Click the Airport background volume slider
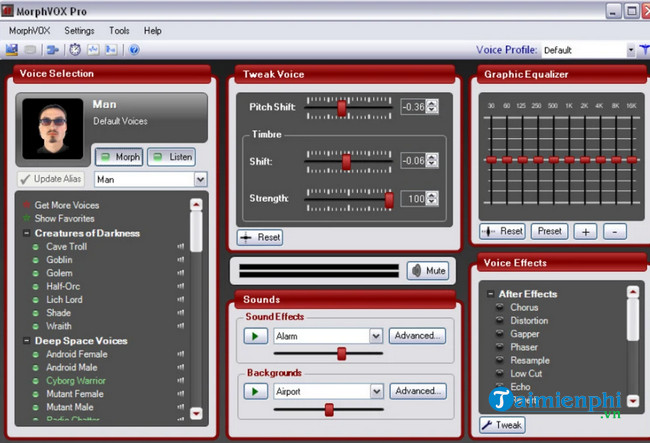Image resolution: width=650 pixels, height=443 pixels. pyautogui.click(x=329, y=409)
